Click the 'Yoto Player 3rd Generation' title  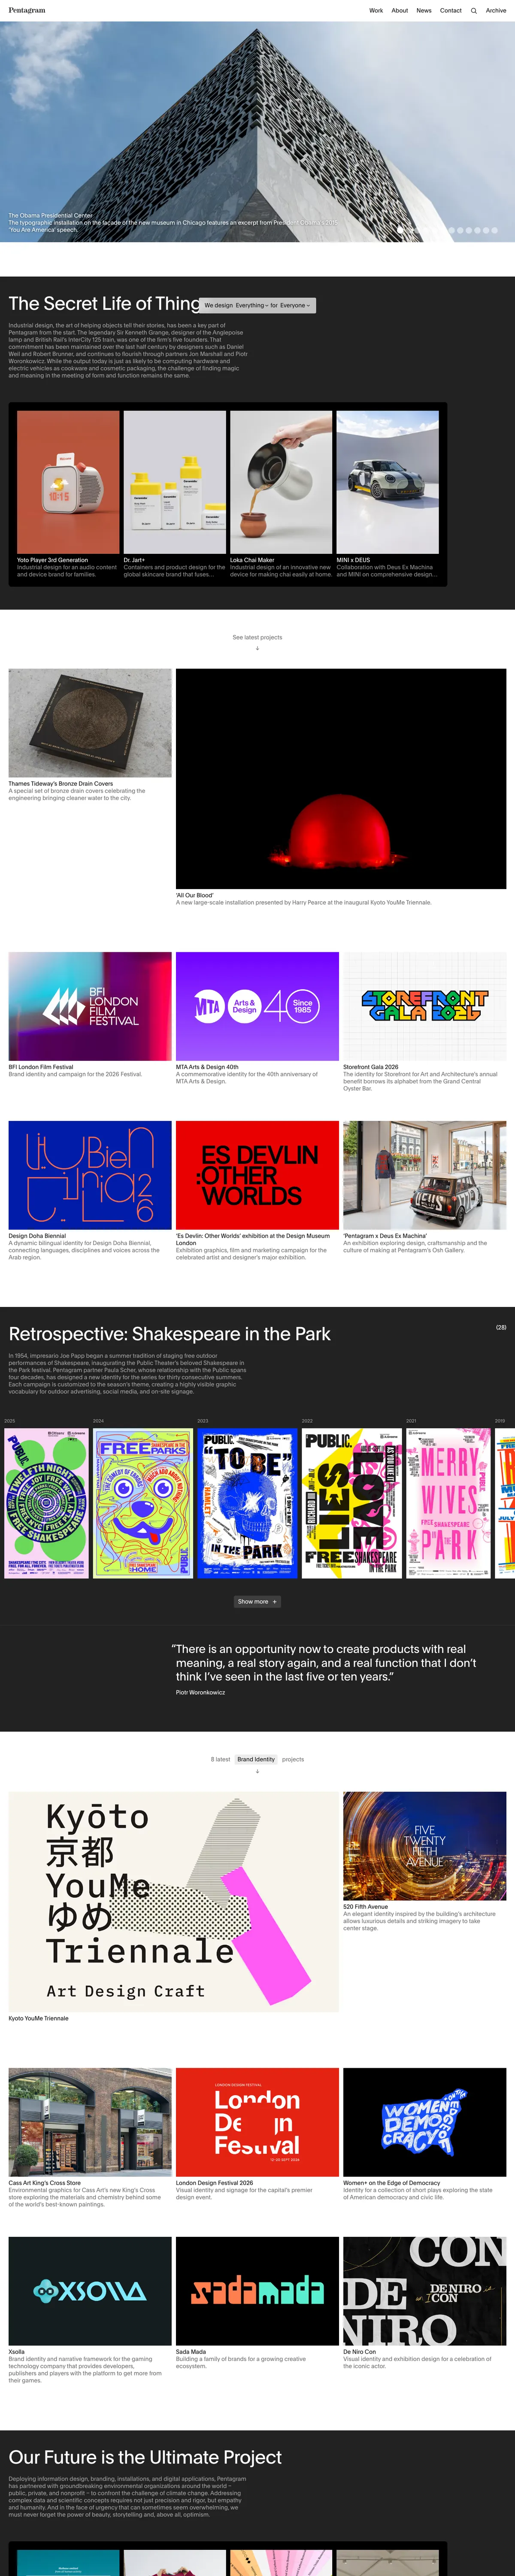52,560
